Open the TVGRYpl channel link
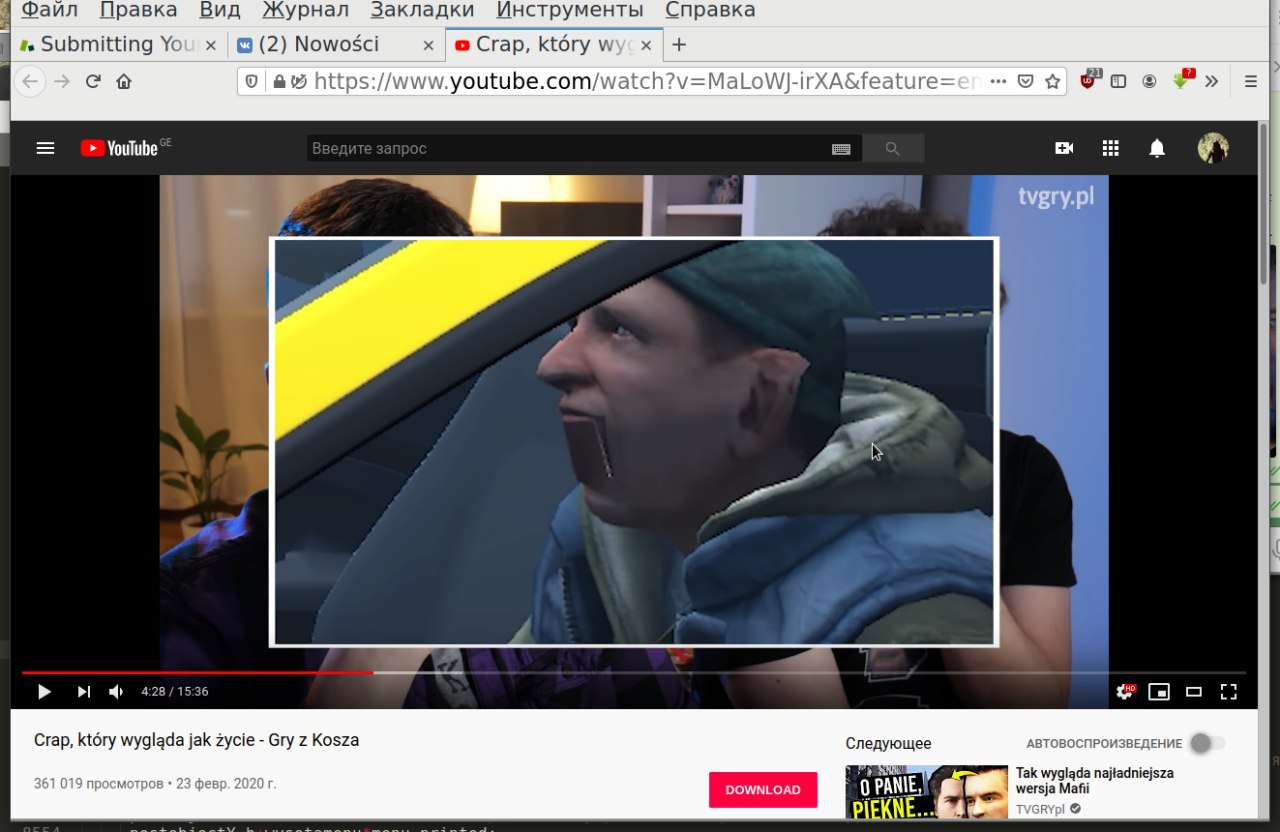1280x832 pixels. coord(1040,809)
